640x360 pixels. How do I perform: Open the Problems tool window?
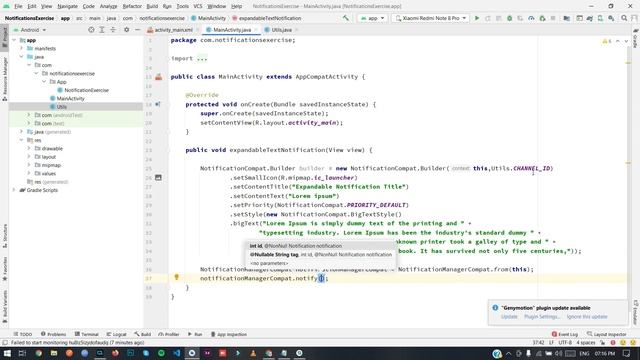[53, 334]
